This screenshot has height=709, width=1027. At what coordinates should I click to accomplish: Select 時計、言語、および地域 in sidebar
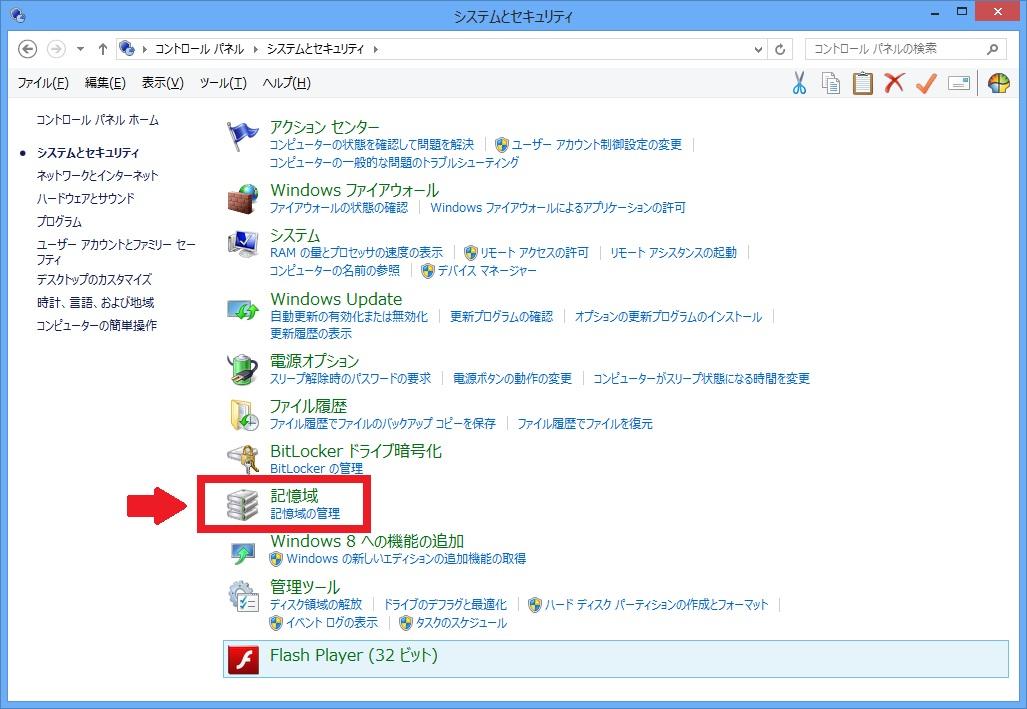96,303
